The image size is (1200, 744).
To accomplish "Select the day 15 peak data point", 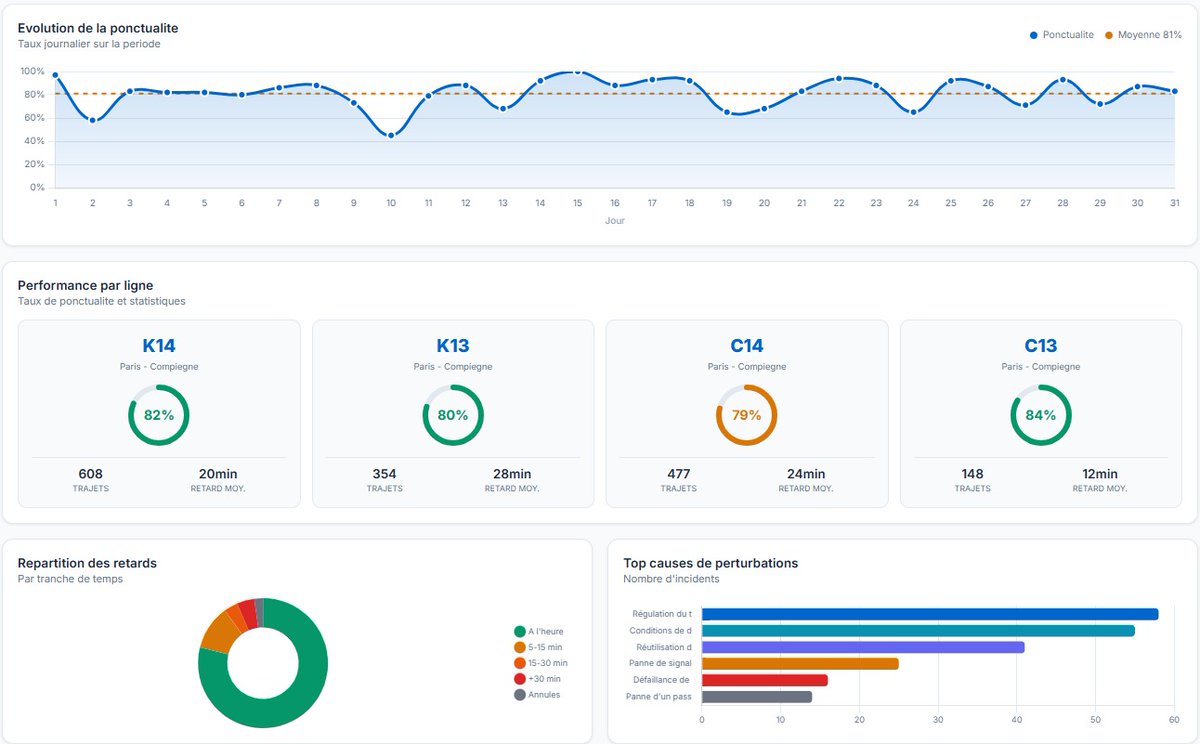I will (x=577, y=72).
